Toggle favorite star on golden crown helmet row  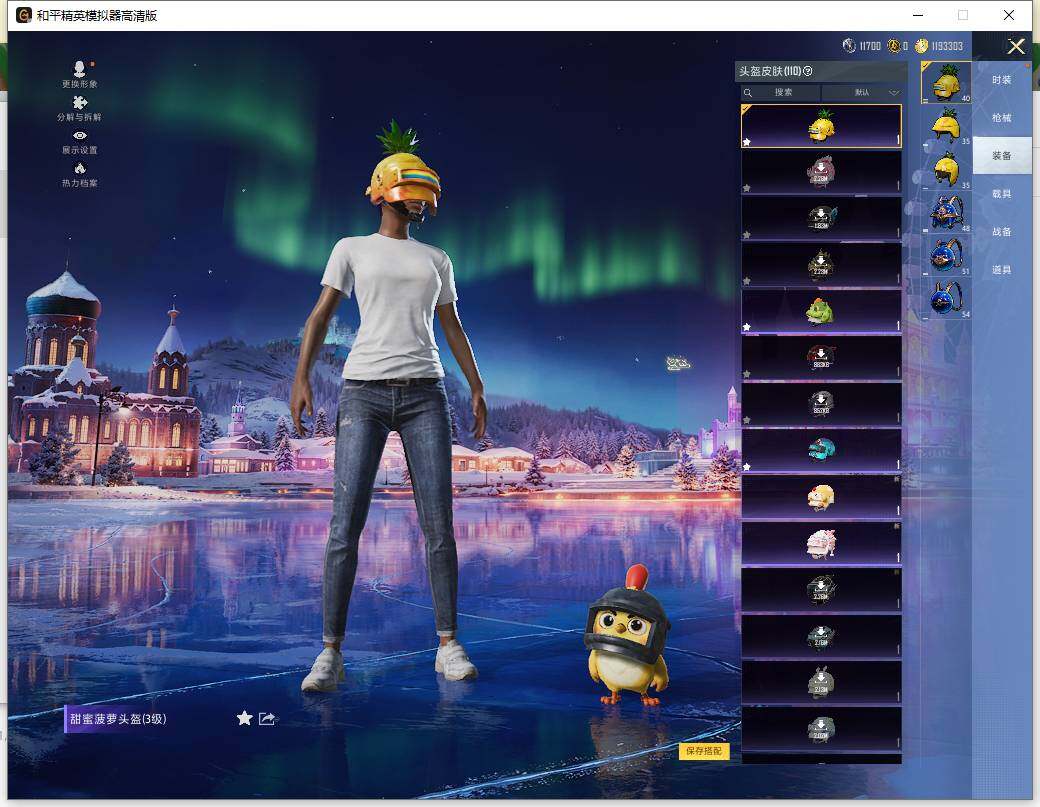click(747, 281)
